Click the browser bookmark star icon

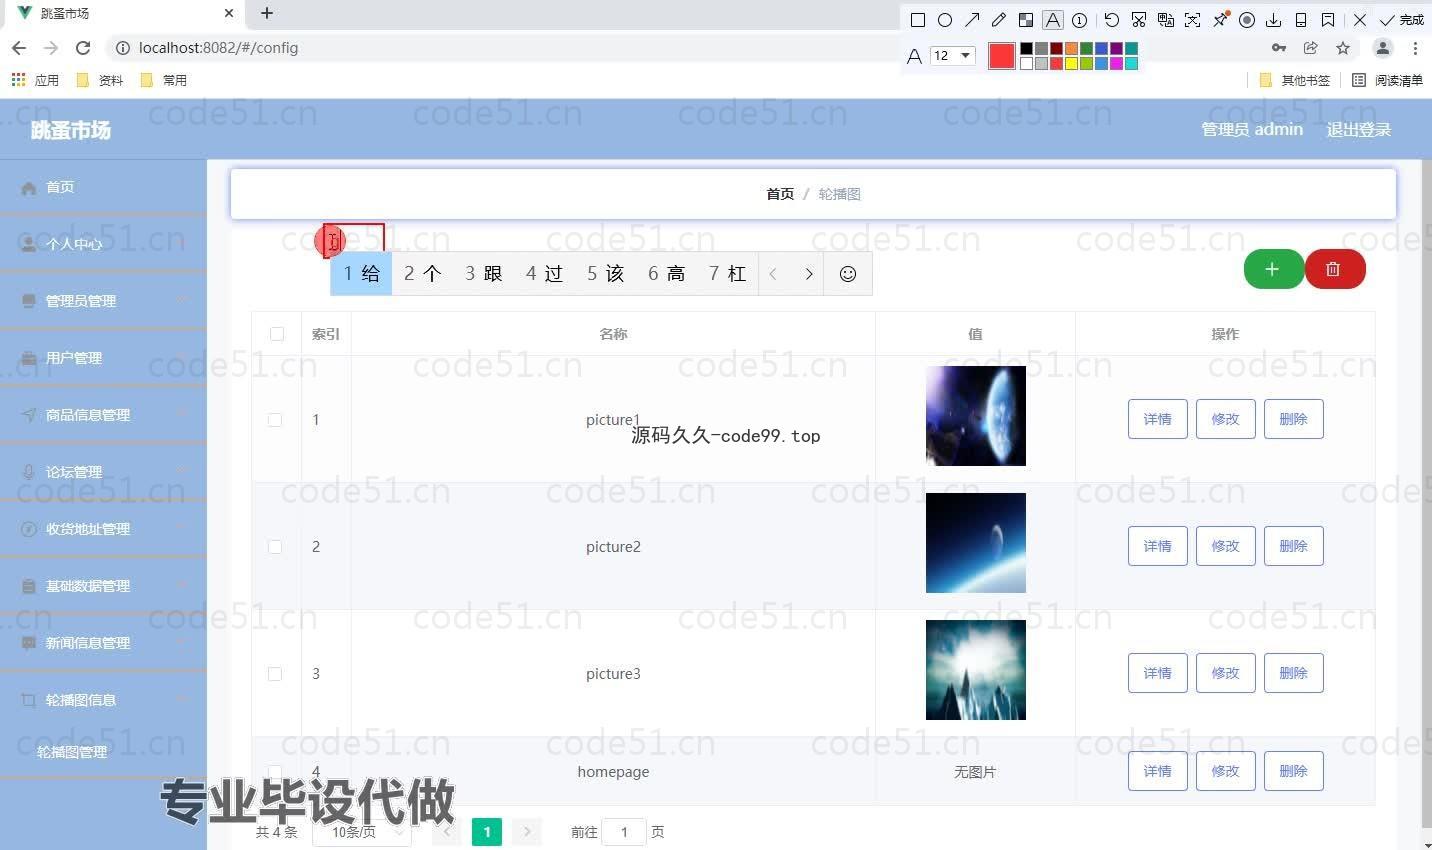coord(1343,48)
